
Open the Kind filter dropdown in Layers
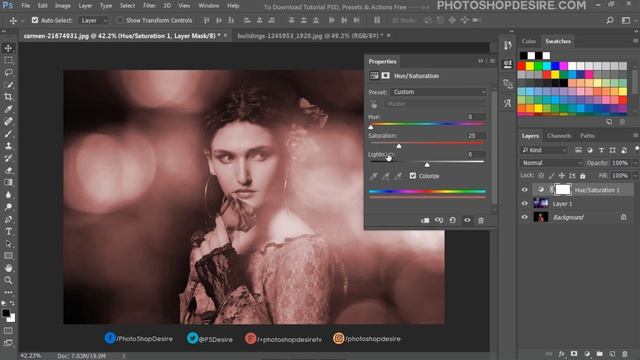(x=544, y=150)
